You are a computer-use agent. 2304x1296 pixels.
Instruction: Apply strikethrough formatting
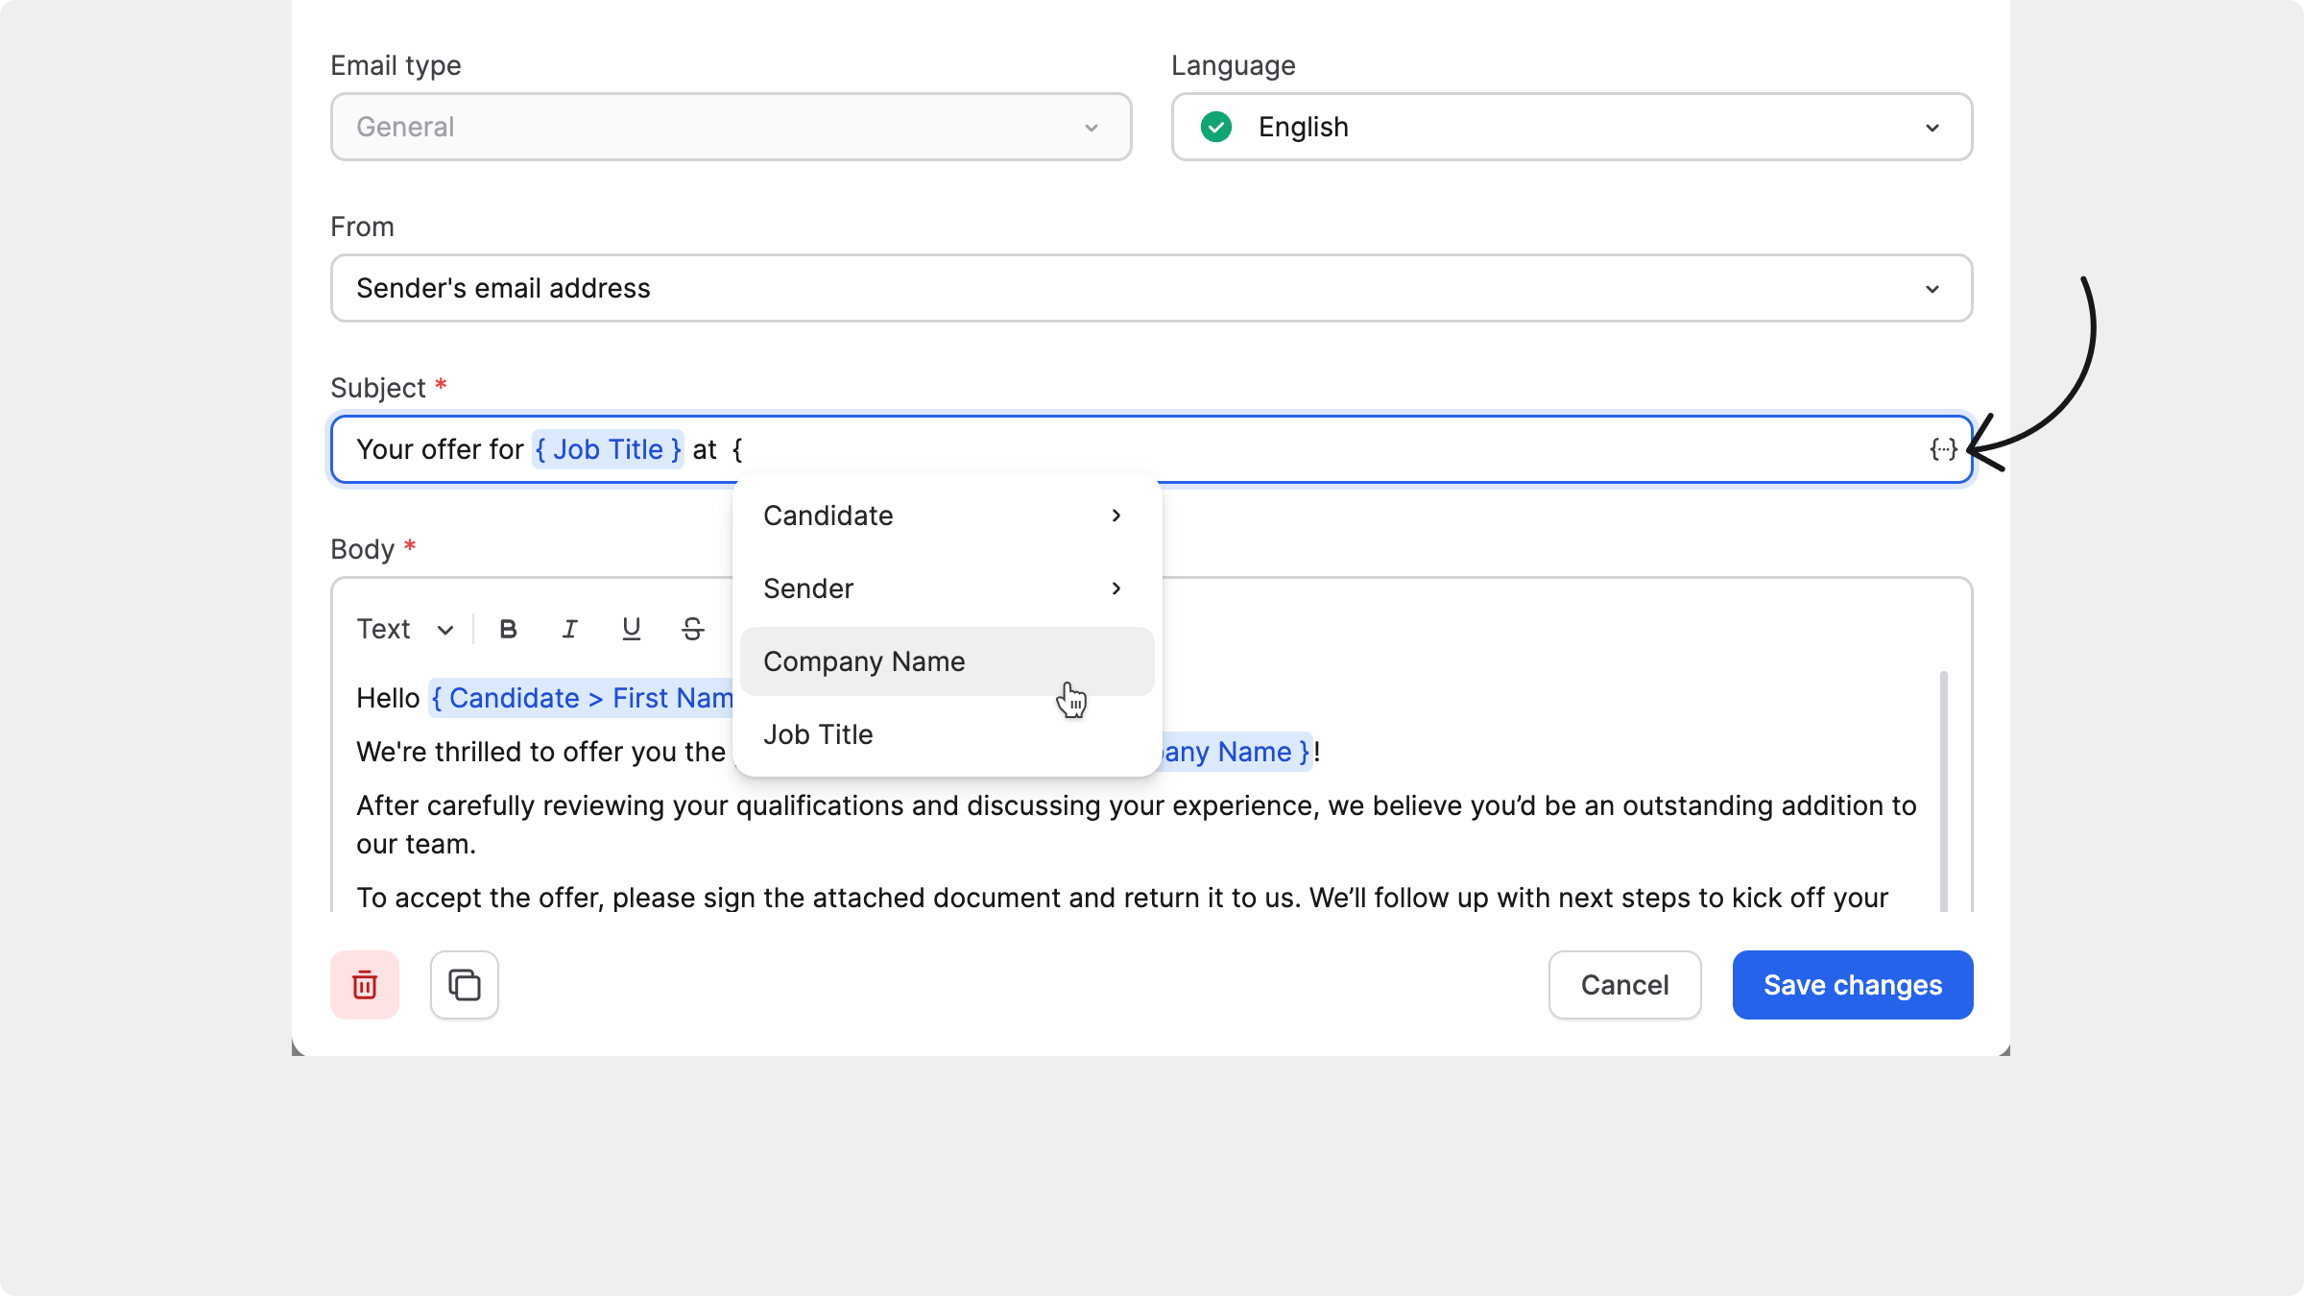pyautogui.click(x=692, y=629)
